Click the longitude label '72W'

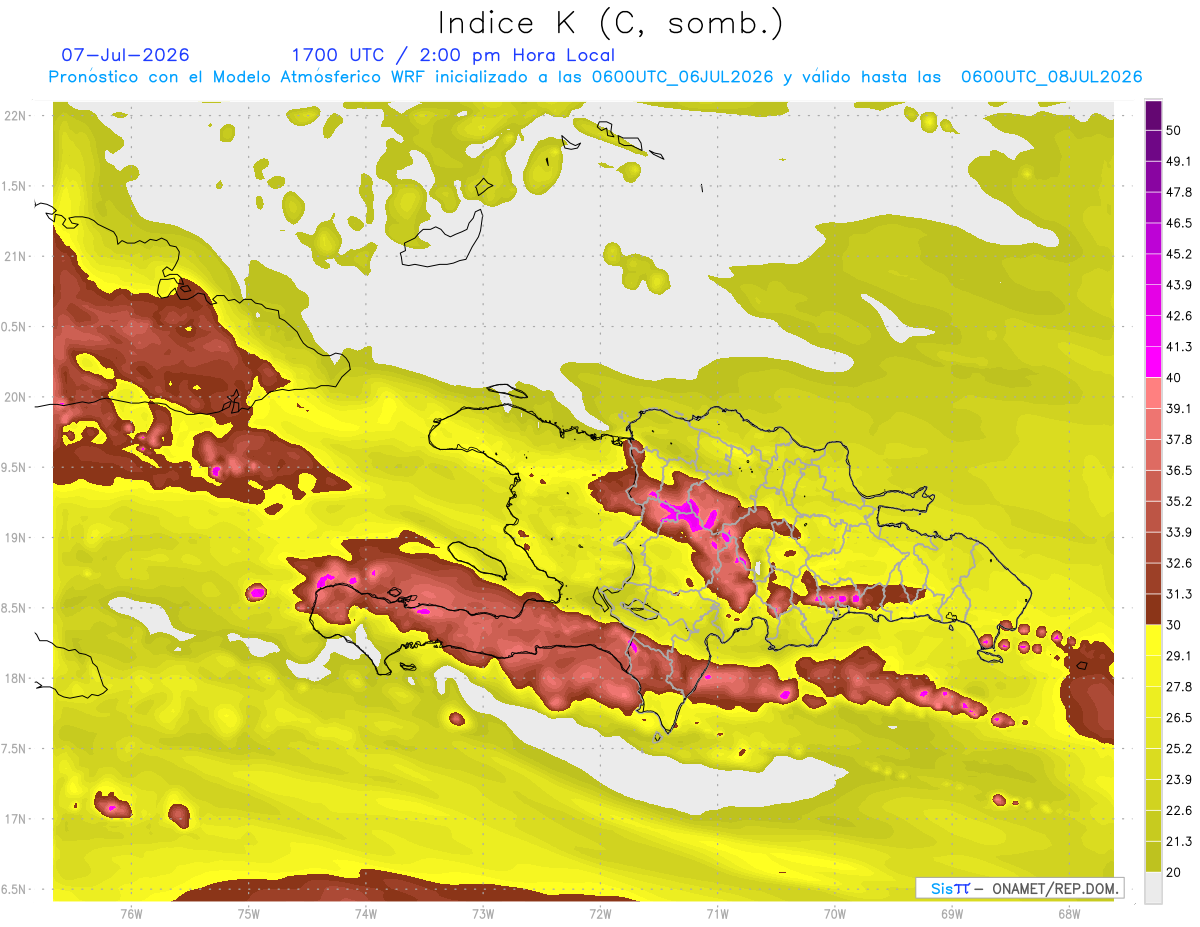[x=600, y=913]
